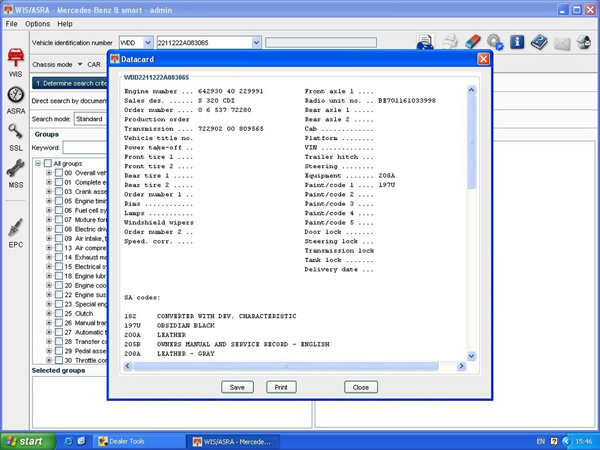Click datacard horizontal scrollbar thumb
This screenshot has width=600, height=450.
point(285,366)
